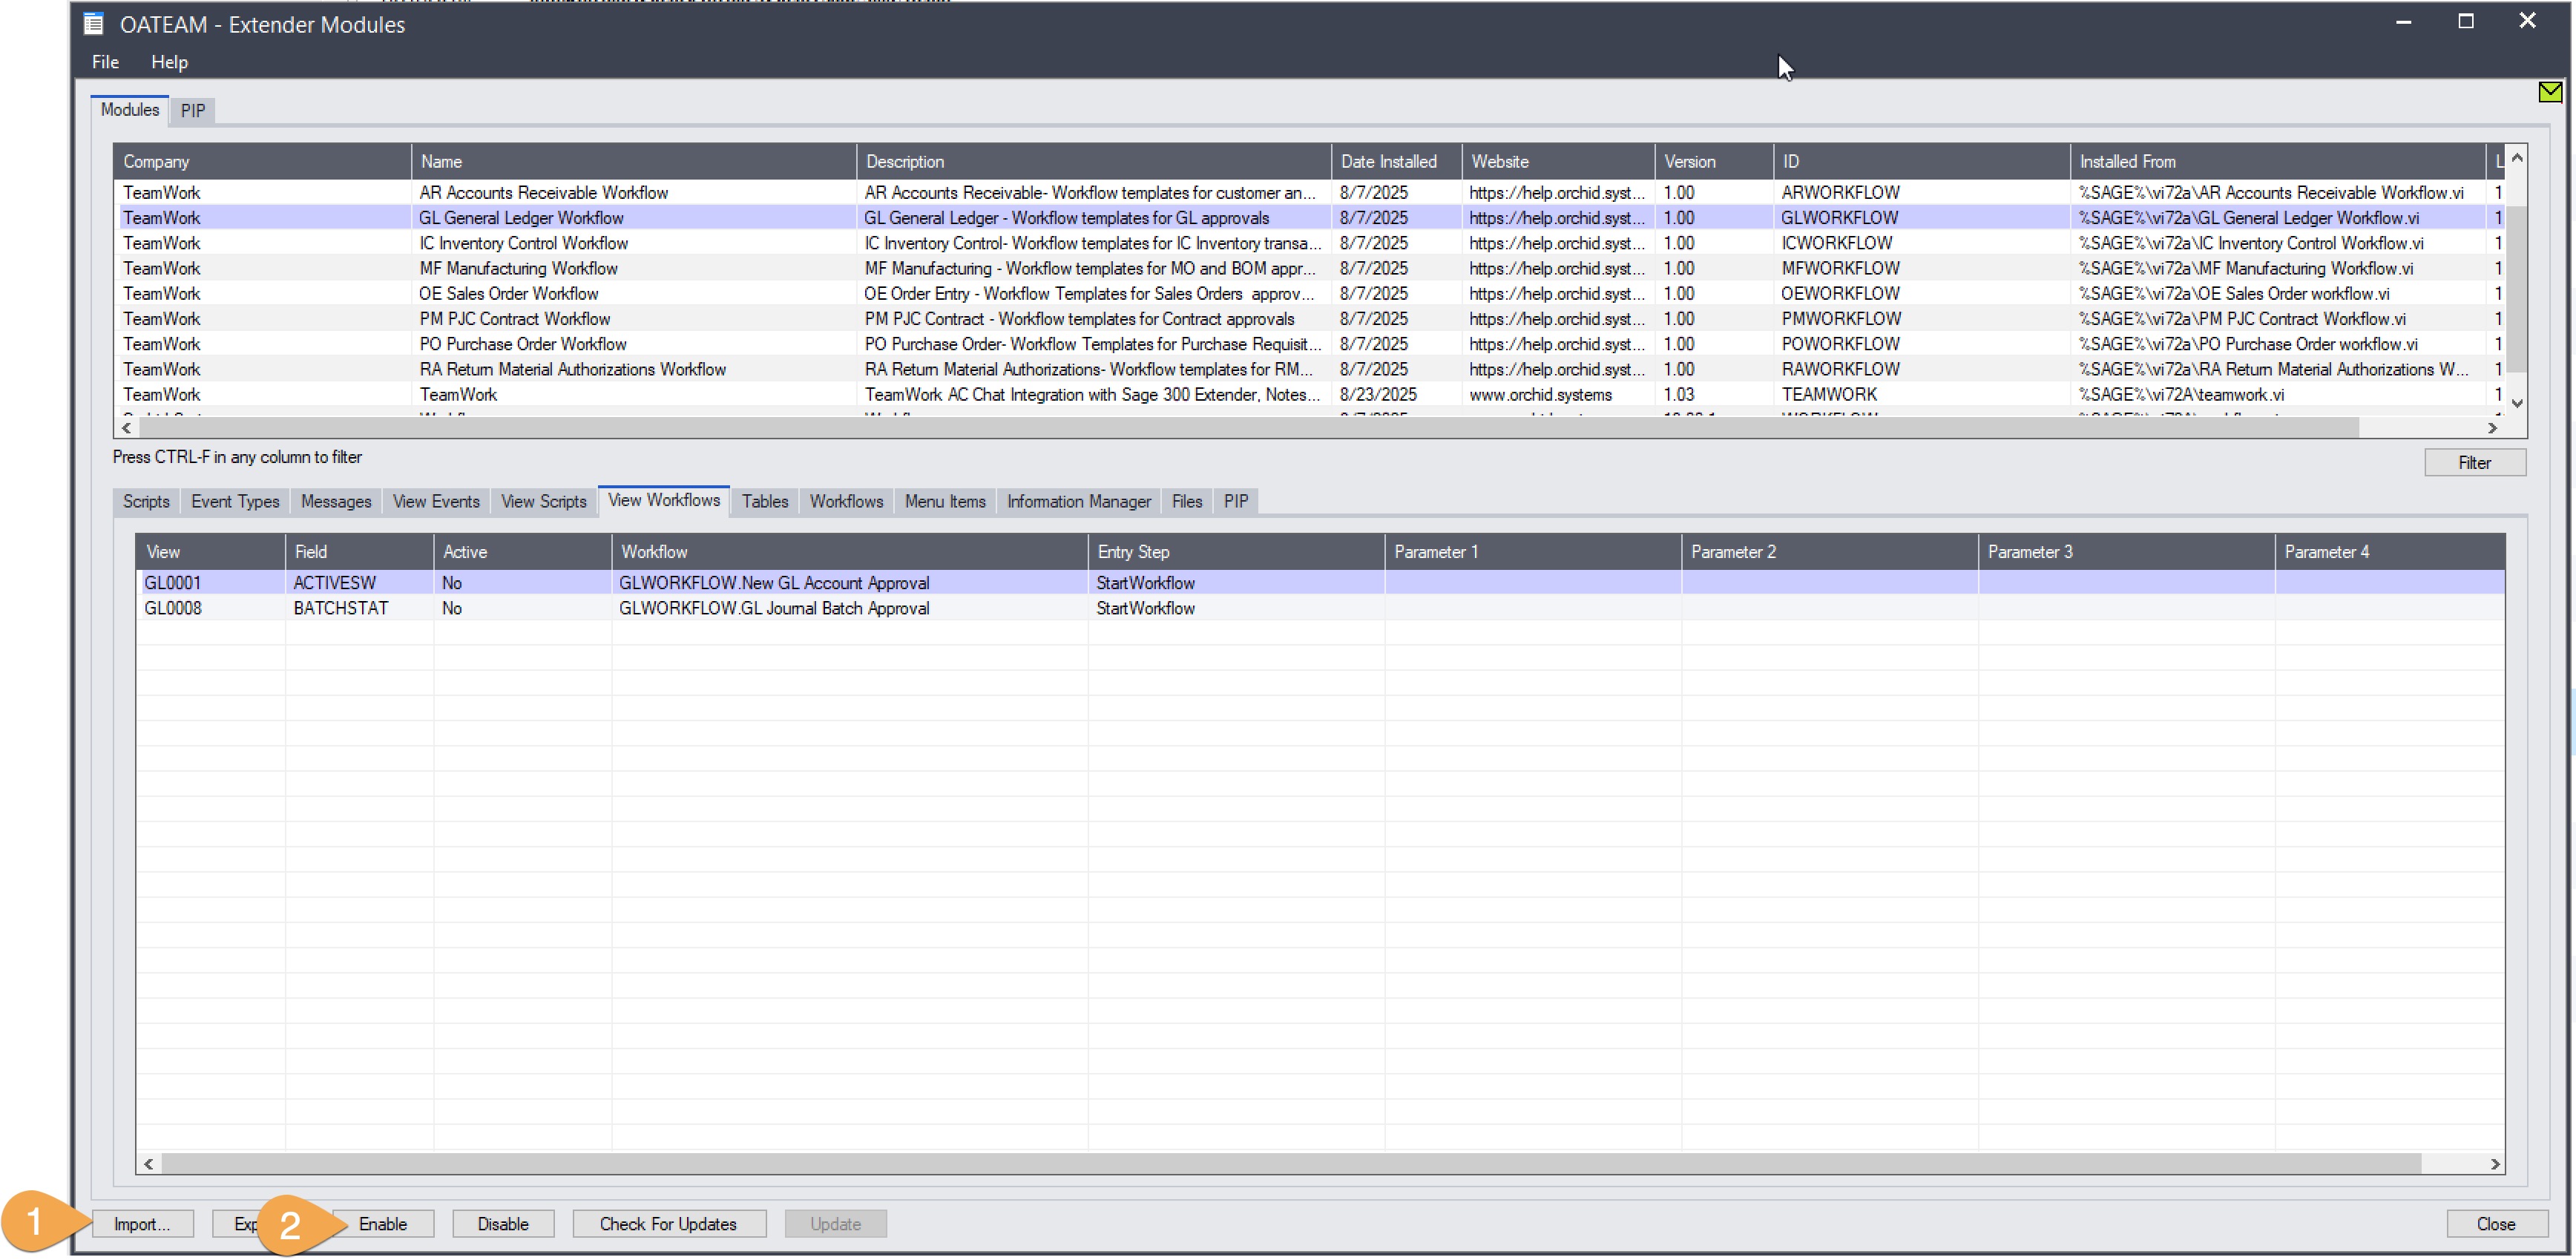Select the top Modules tab

[x=130, y=110]
